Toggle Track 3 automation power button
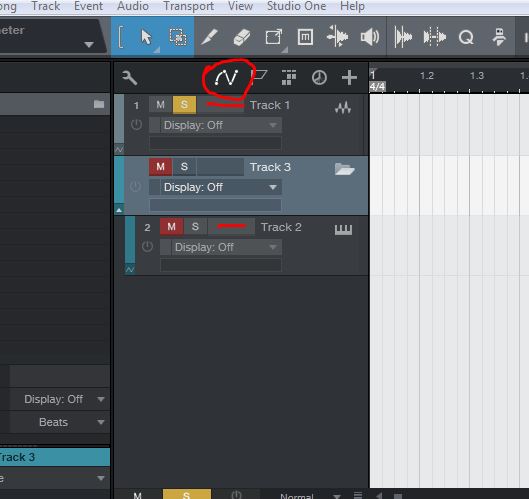Image resolution: width=529 pixels, height=499 pixels. click(136, 186)
